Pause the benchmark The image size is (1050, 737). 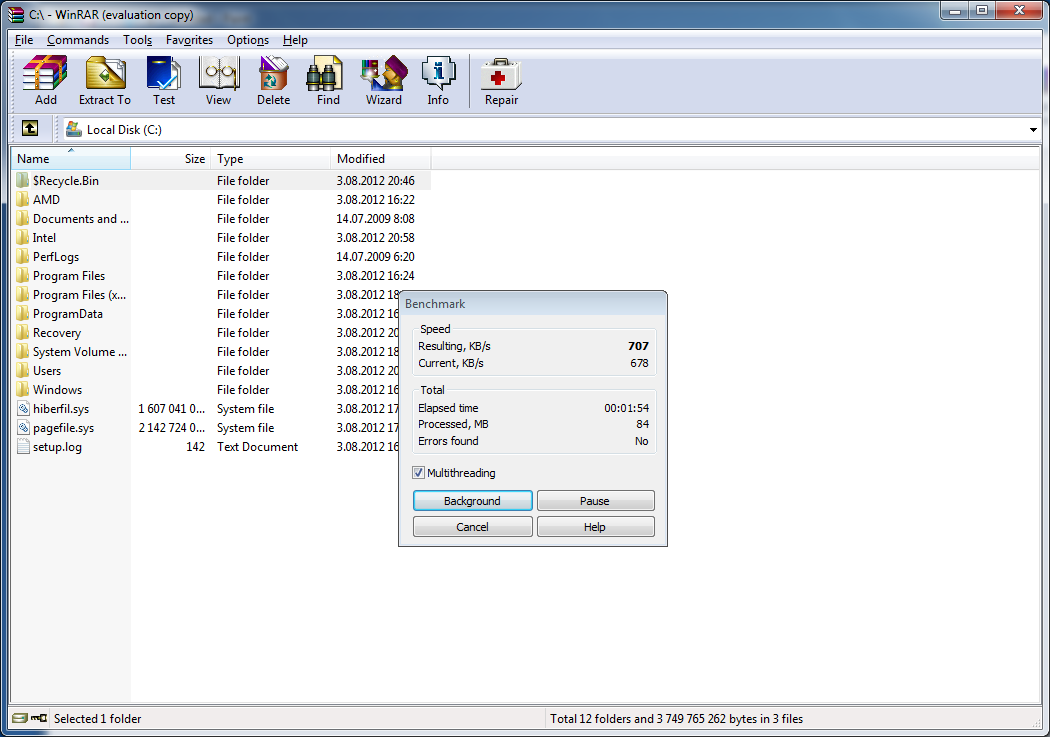595,501
